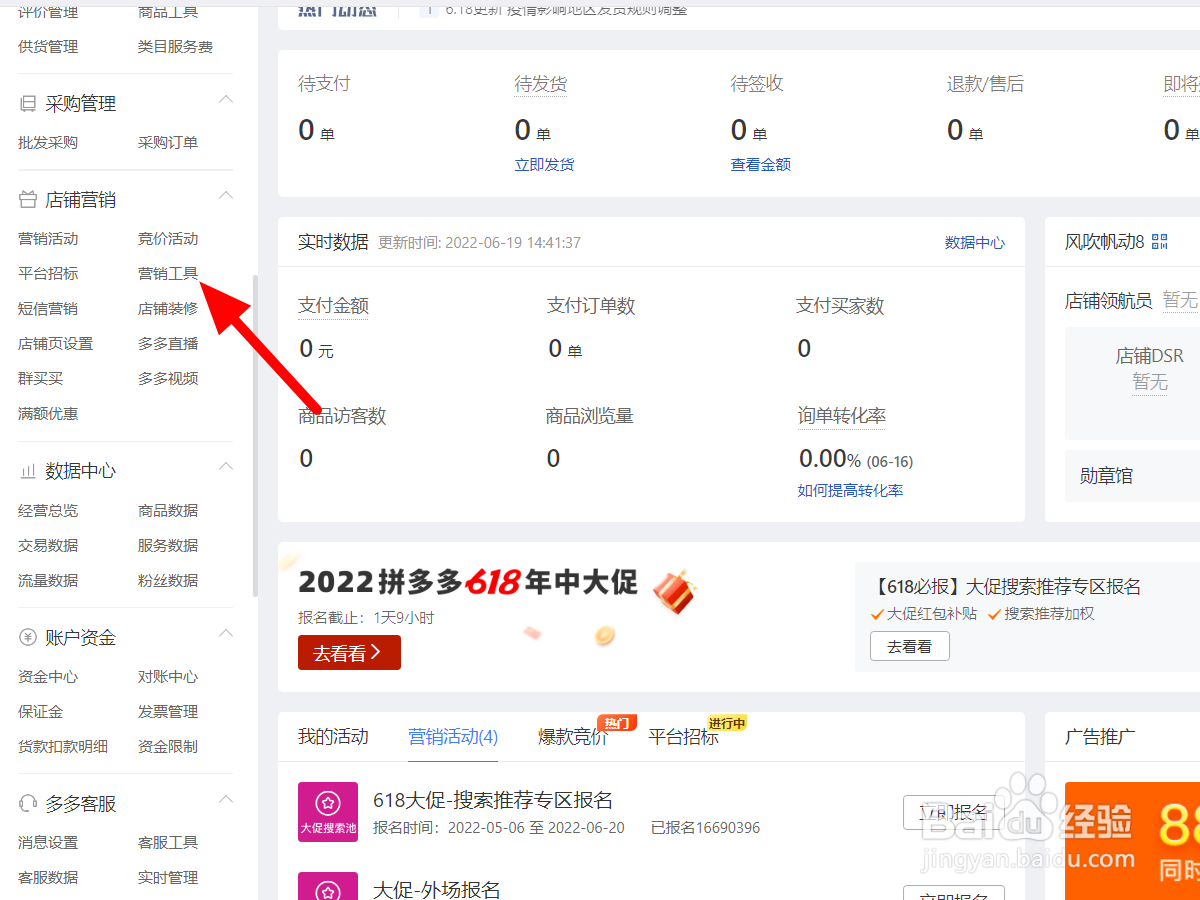Collapse the 账户资金 section chevron

click(x=226, y=634)
